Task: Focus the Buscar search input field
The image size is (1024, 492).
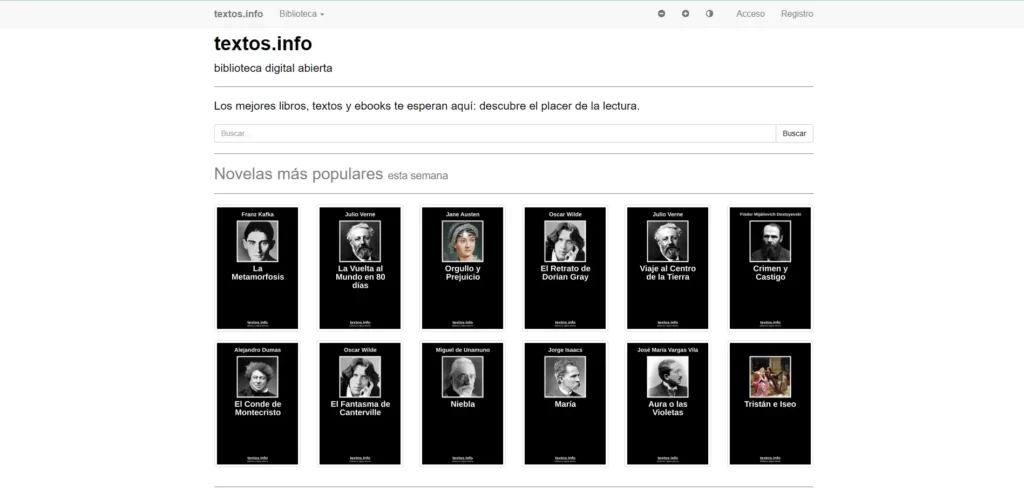Action: (494, 134)
